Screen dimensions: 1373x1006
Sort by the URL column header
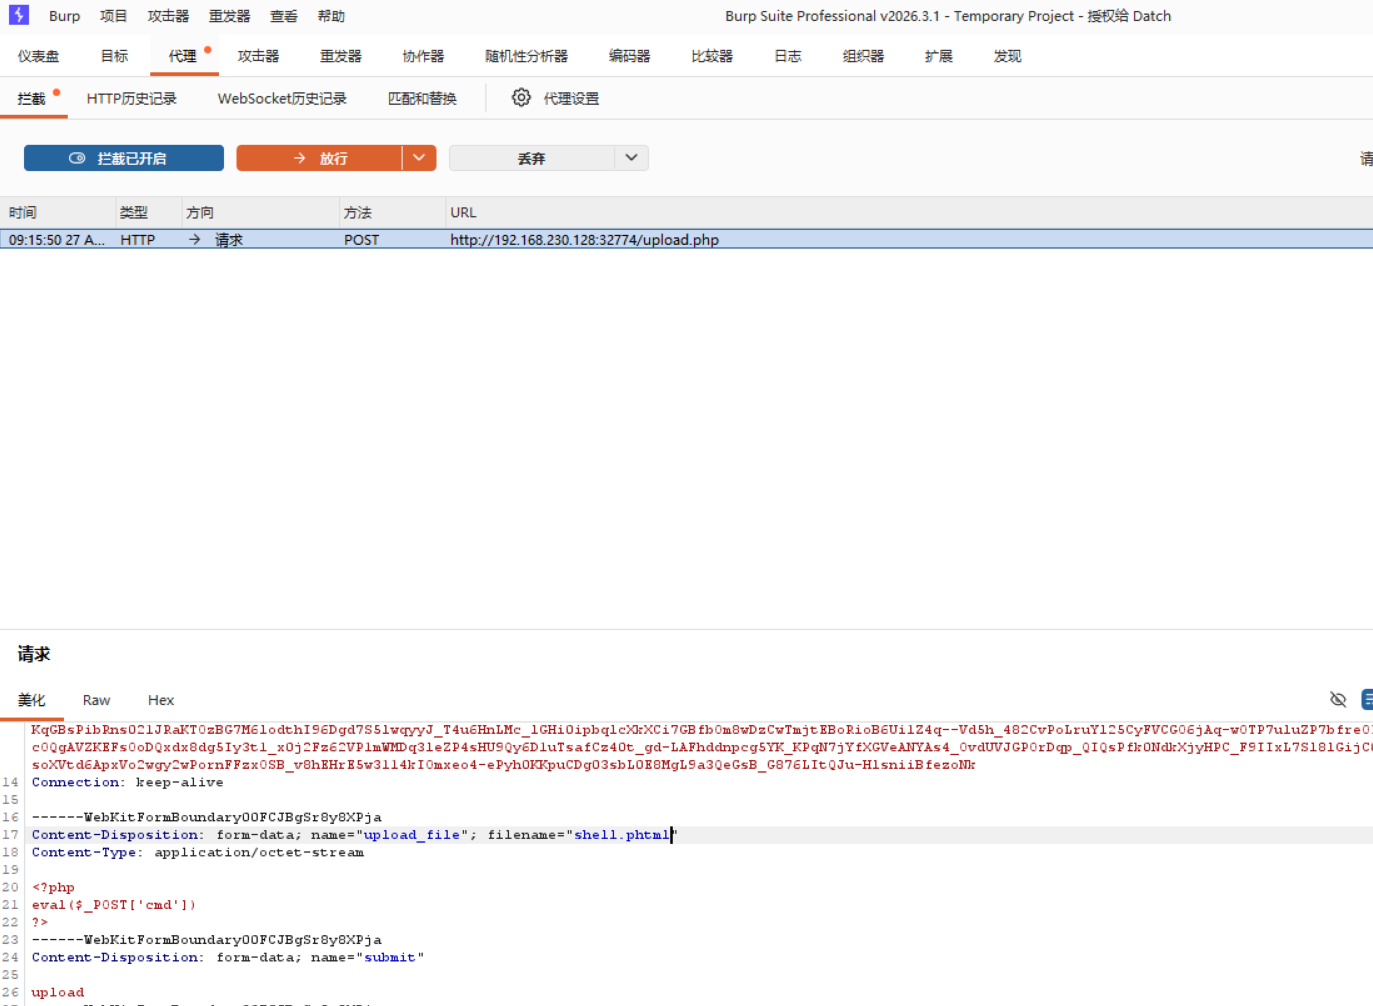coord(909,212)
